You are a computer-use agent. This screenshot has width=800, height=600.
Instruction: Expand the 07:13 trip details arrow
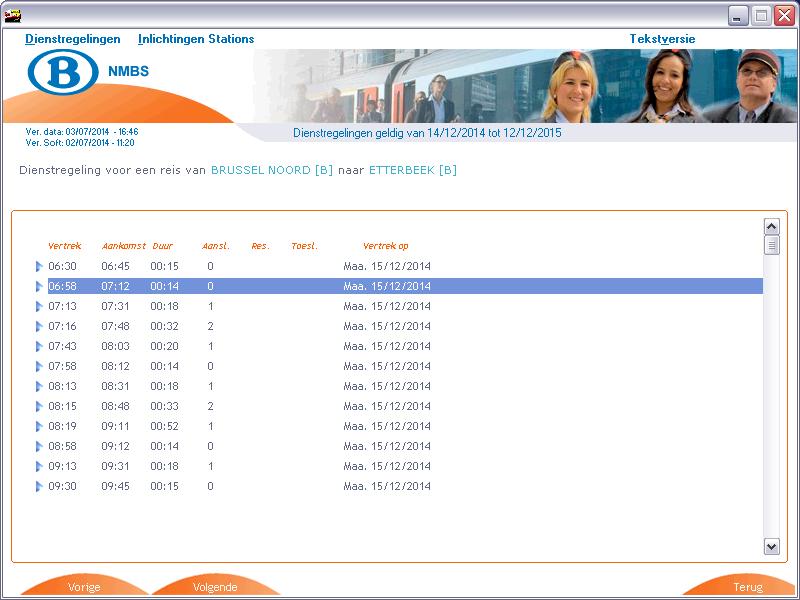[39, 307]
